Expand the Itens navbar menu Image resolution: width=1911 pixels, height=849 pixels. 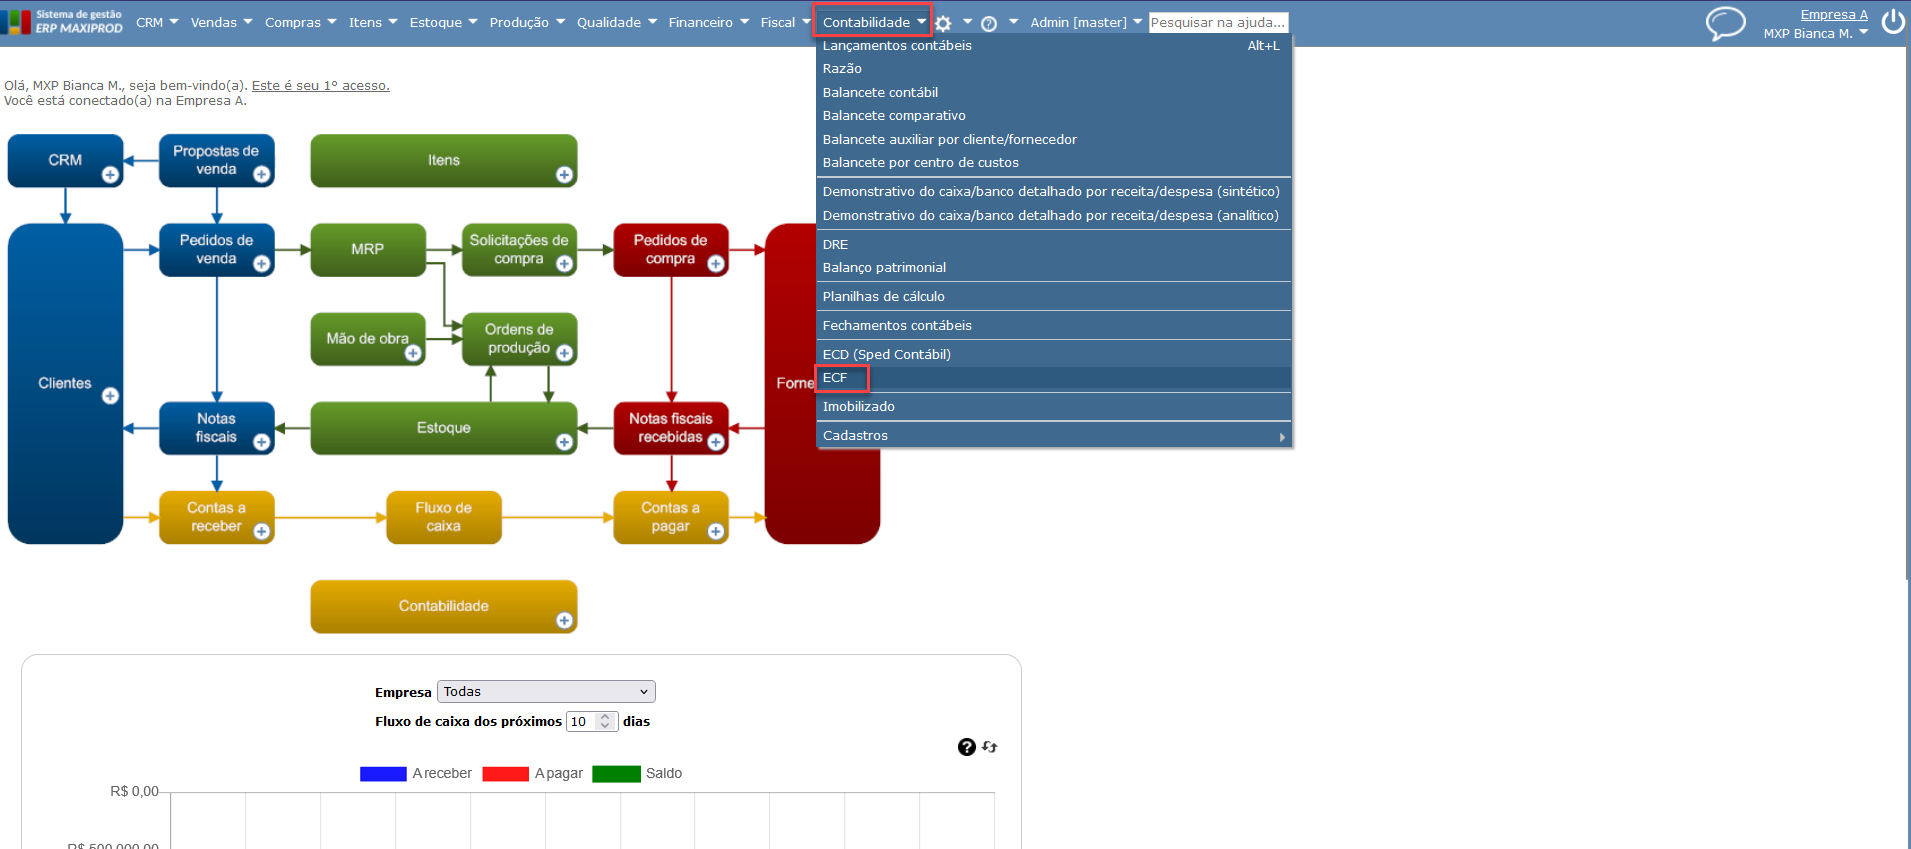(x=373, y=22)
